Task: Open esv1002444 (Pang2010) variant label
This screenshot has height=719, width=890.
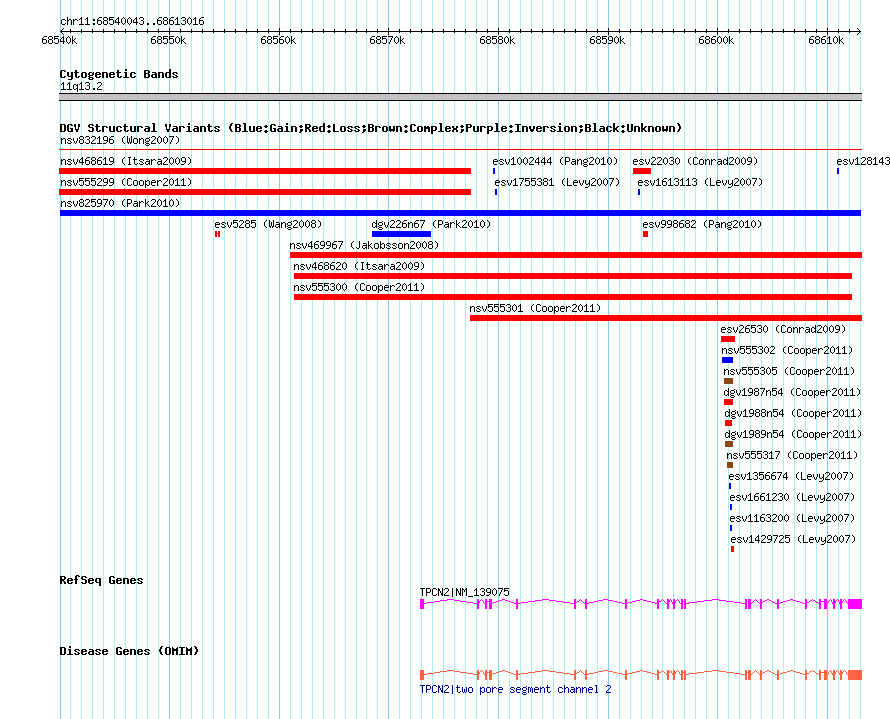Action: (x=555, y=161)
